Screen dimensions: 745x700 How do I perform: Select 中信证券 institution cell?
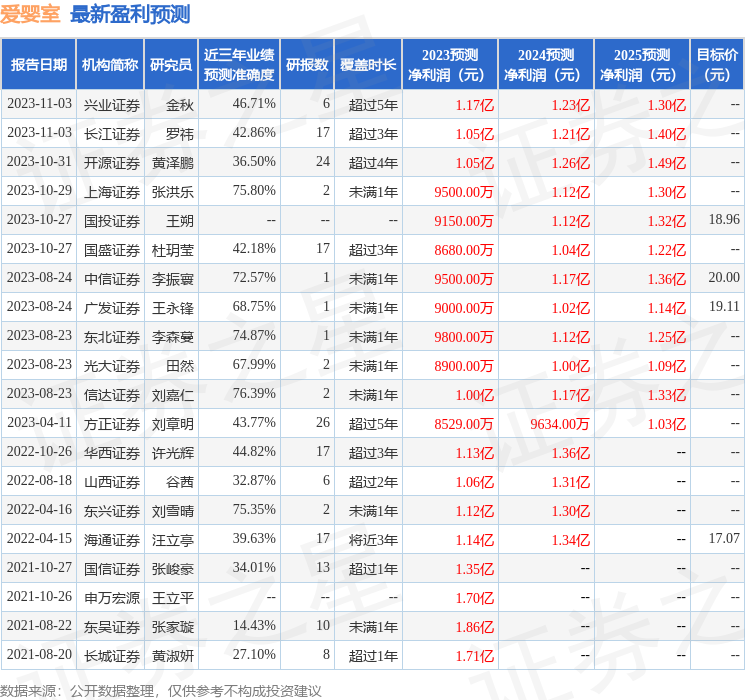[x=112, y=279]
